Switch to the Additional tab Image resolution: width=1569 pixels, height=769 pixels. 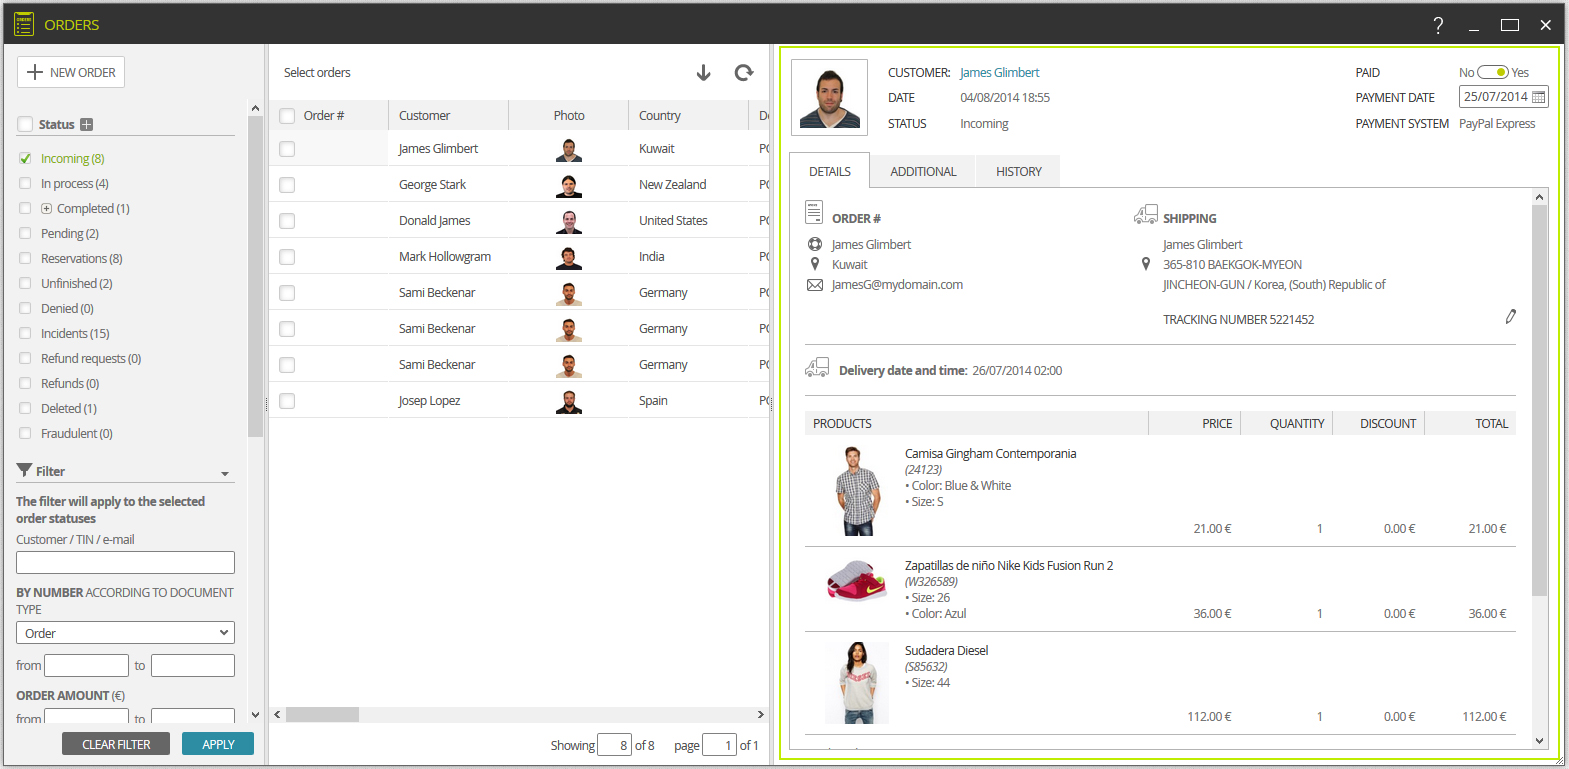coord(923,171)
